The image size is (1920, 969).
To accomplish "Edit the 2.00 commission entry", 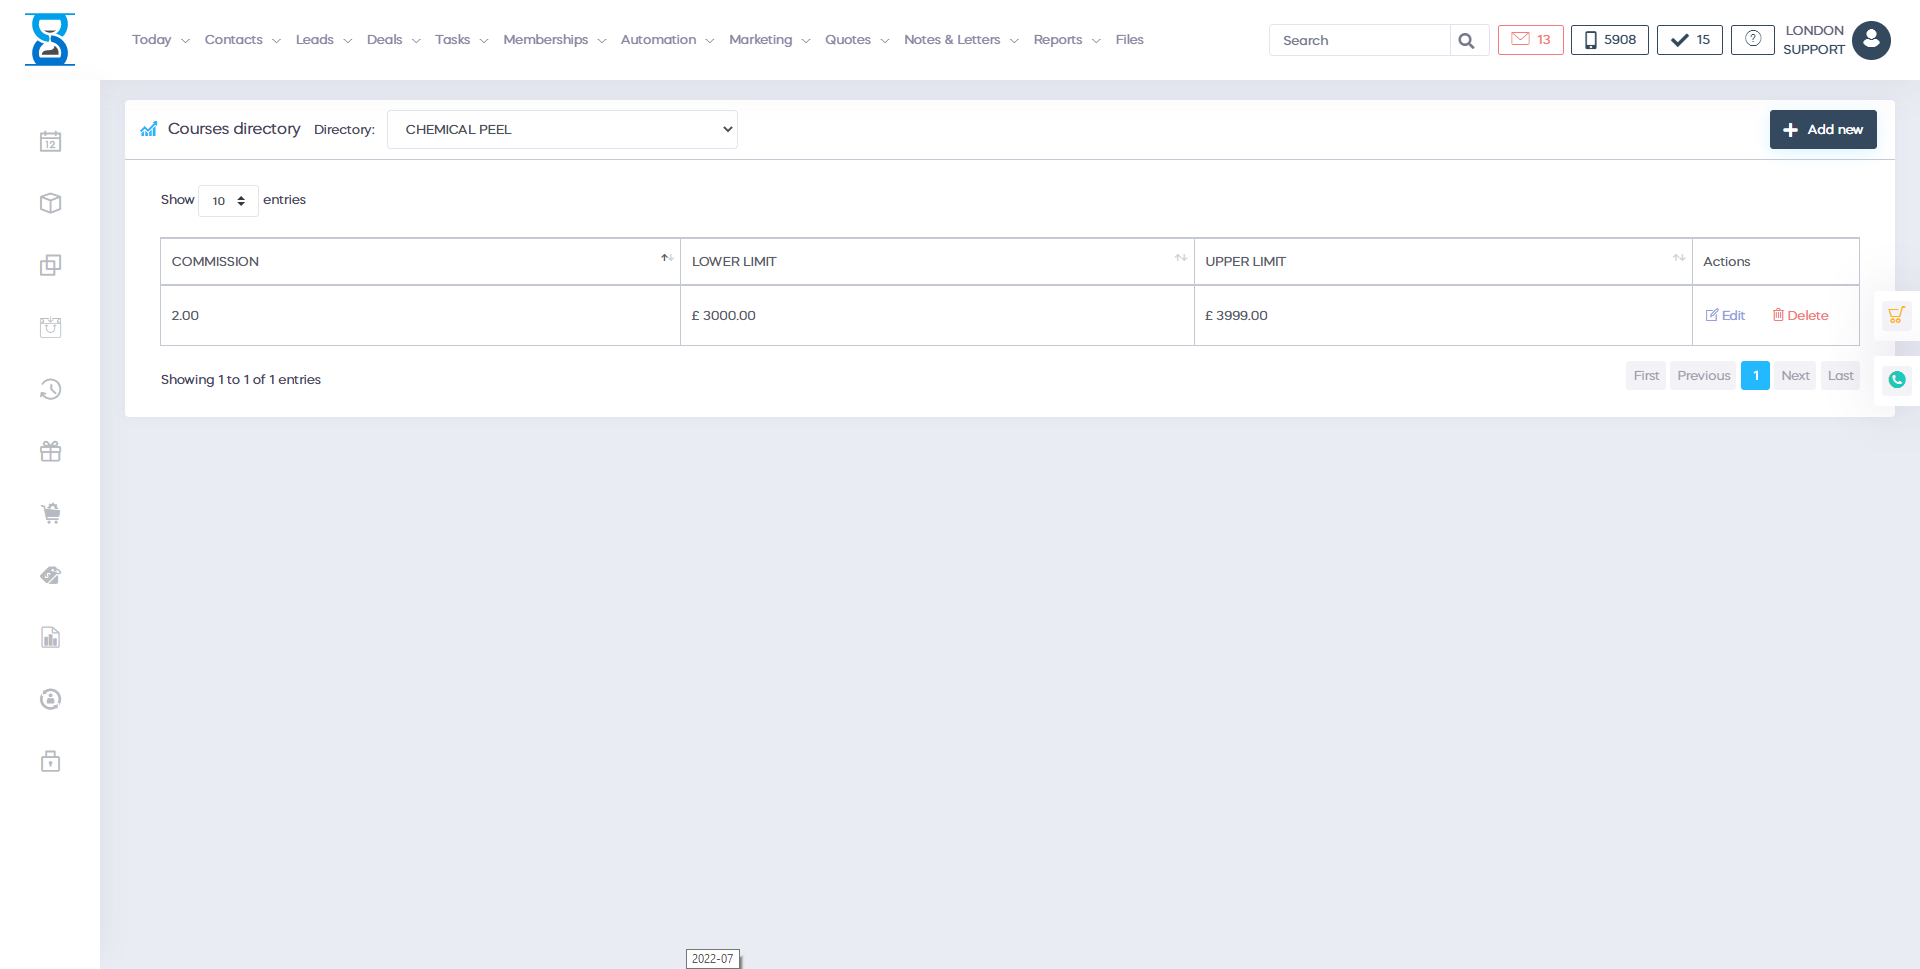I will coord(1725,315).
